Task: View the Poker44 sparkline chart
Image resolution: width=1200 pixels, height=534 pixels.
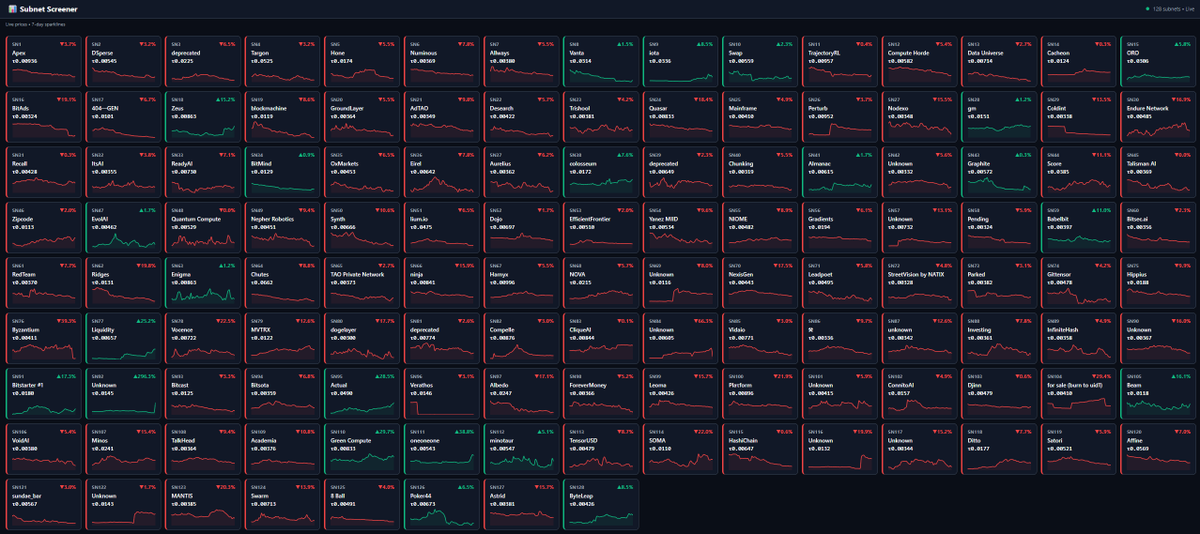Action: (441, 519)
